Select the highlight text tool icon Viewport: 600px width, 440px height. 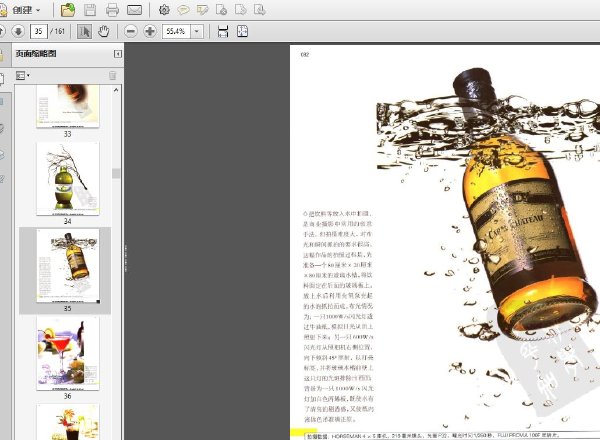202,10
